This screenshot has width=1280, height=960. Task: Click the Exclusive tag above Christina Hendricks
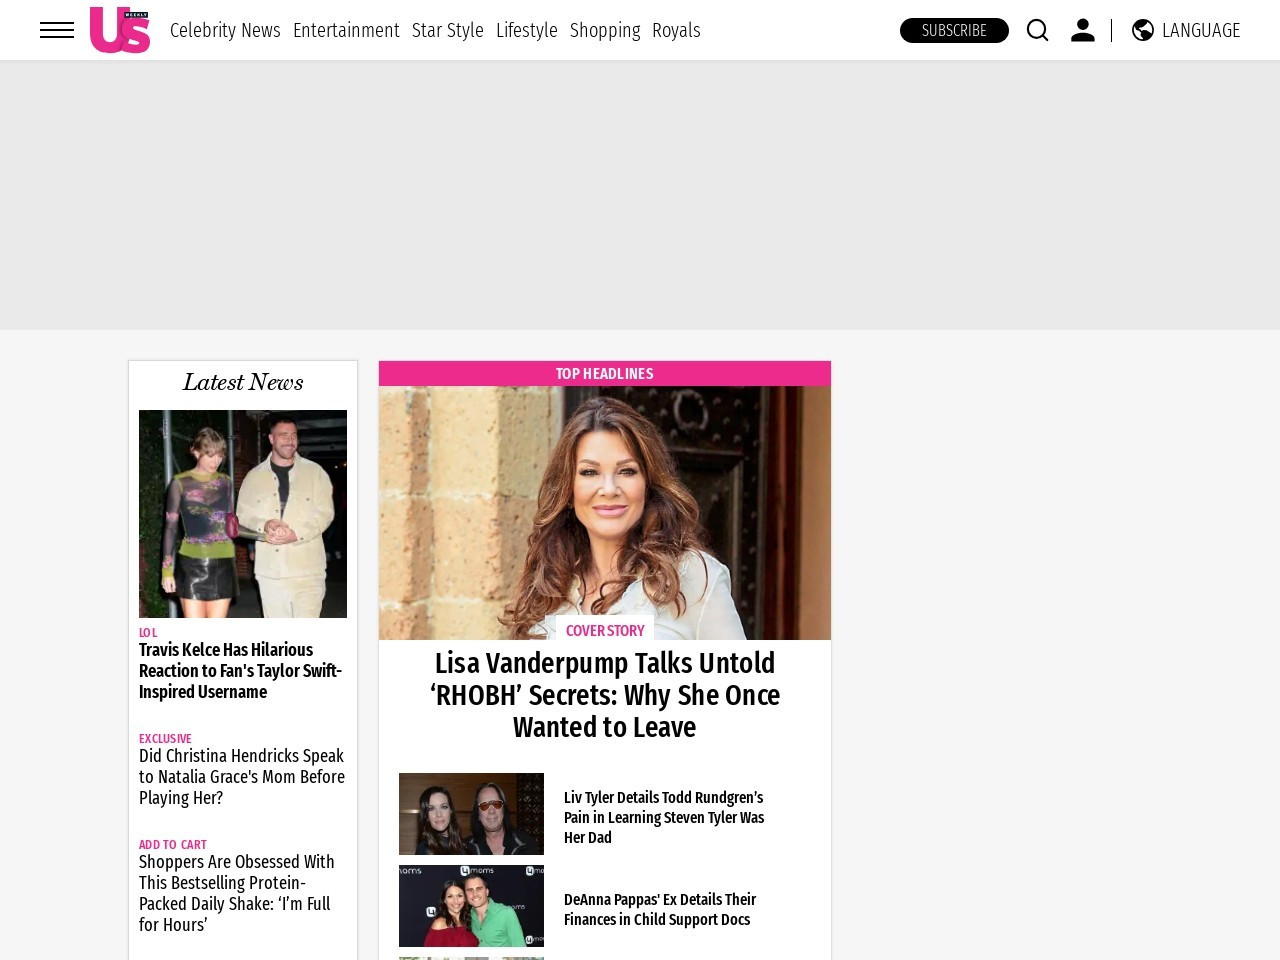(165, 738)
